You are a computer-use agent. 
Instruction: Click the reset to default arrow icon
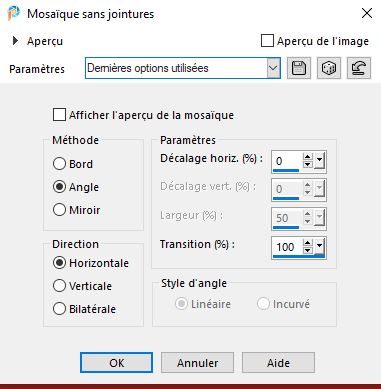359,68
